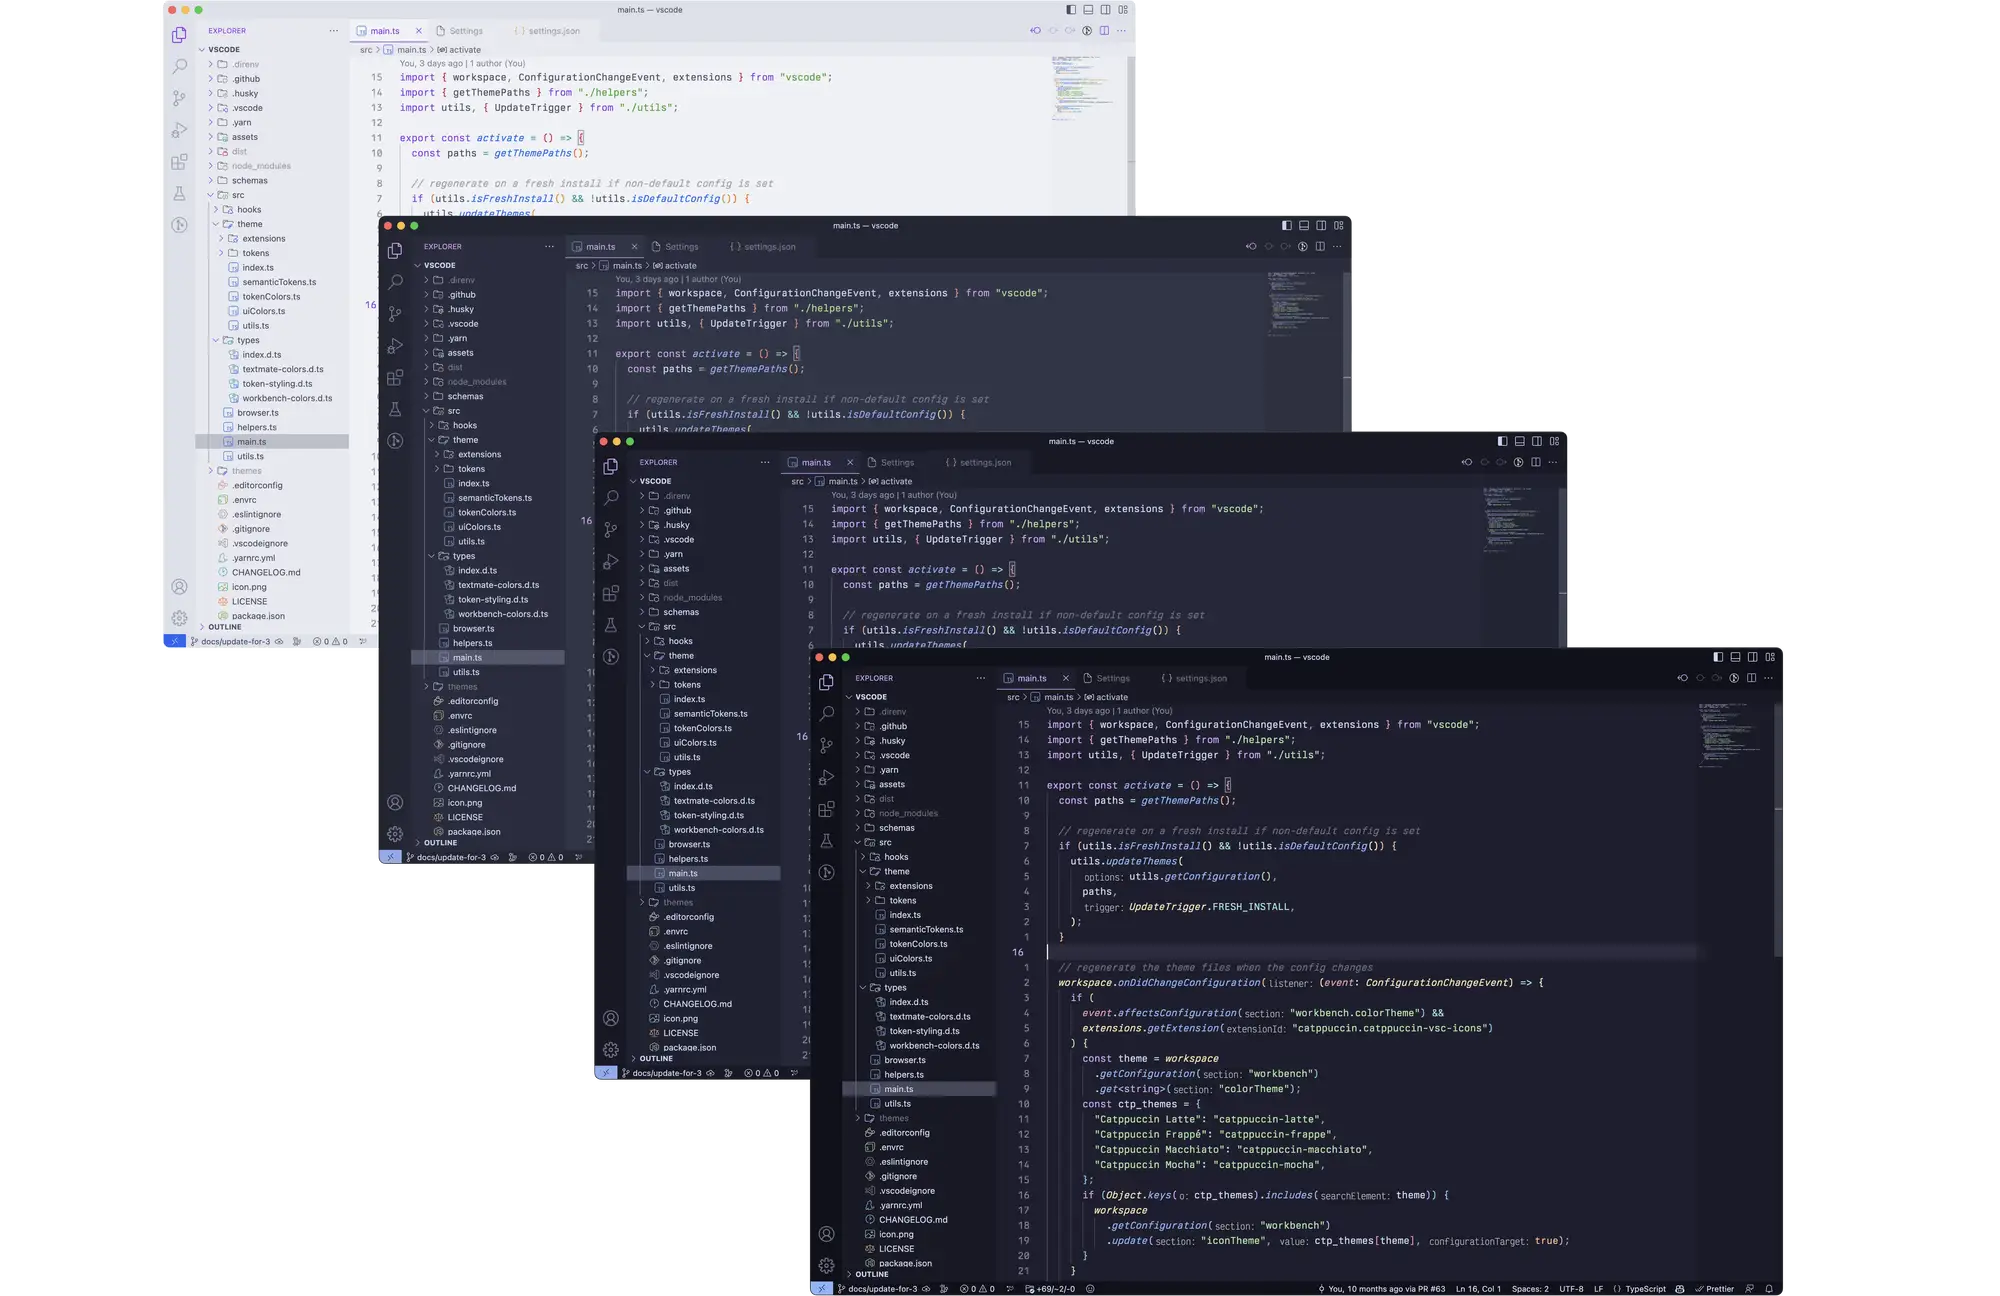
Task: Open changes with previous revision, front window
Action: click(1682, 678)
